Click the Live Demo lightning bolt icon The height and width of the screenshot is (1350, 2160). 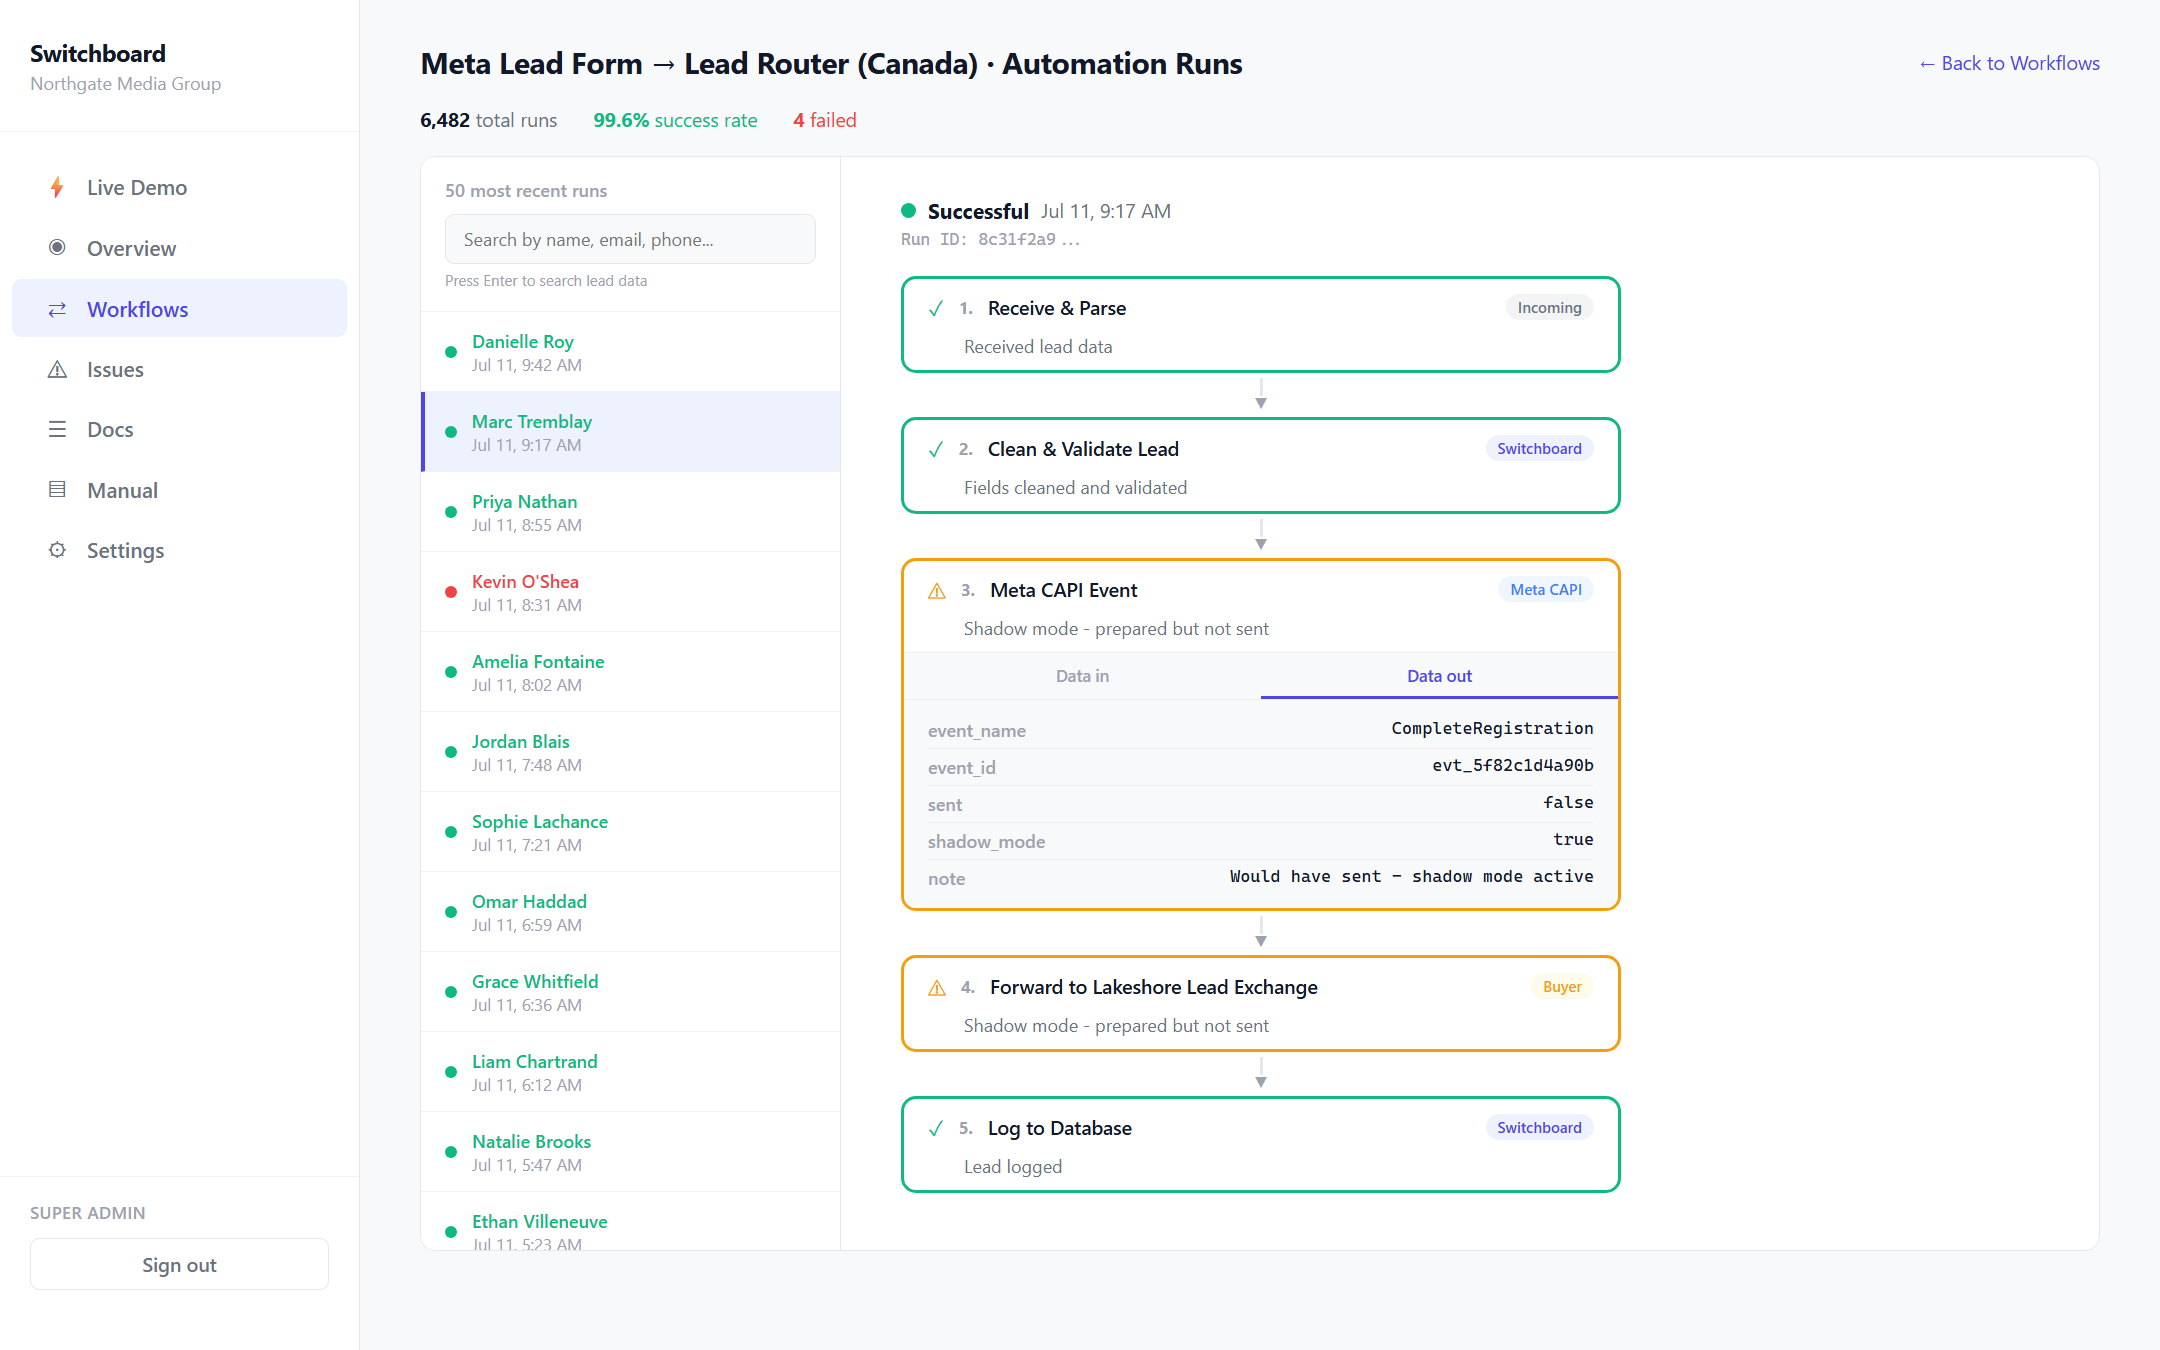point(57,187)
